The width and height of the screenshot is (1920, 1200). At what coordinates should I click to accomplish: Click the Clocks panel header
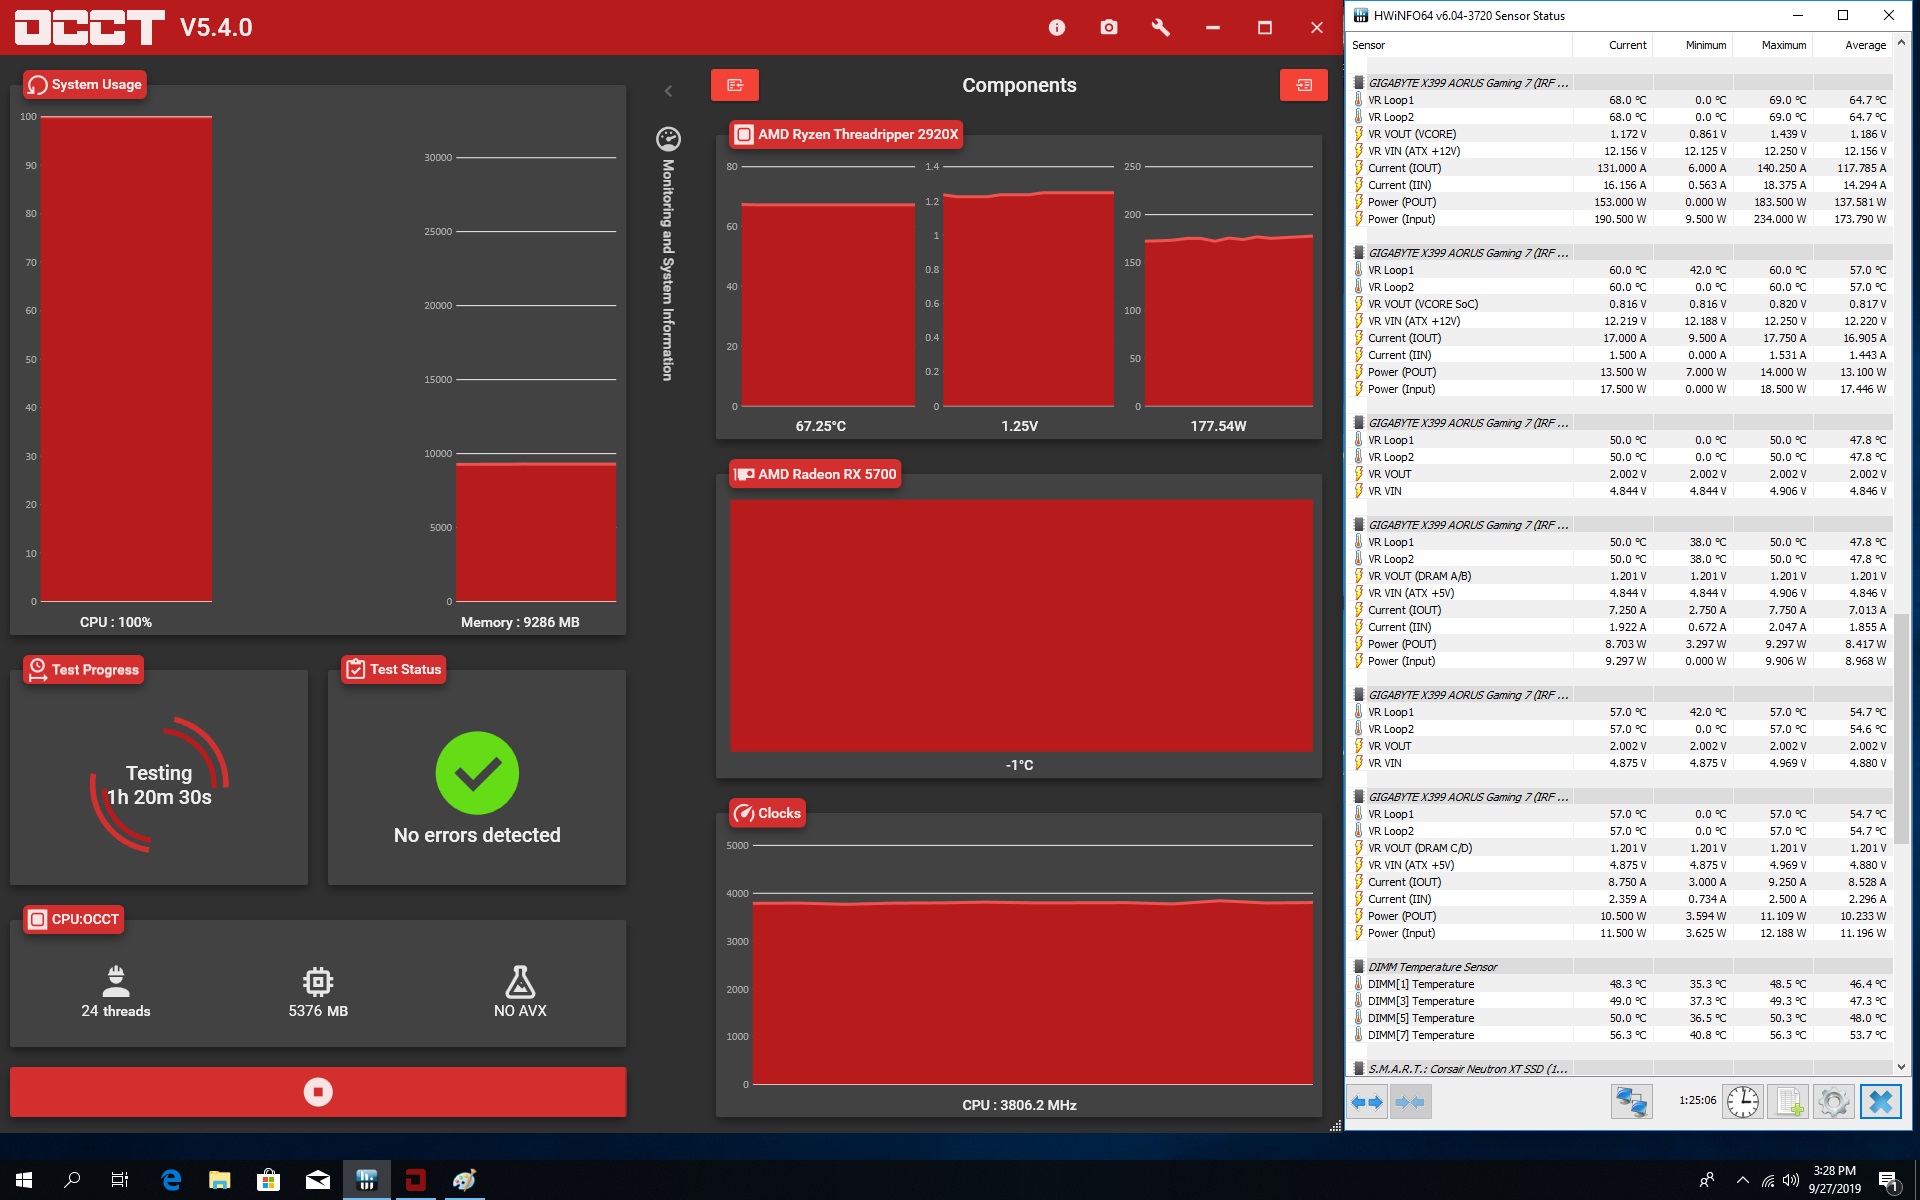tap(768, 813)
